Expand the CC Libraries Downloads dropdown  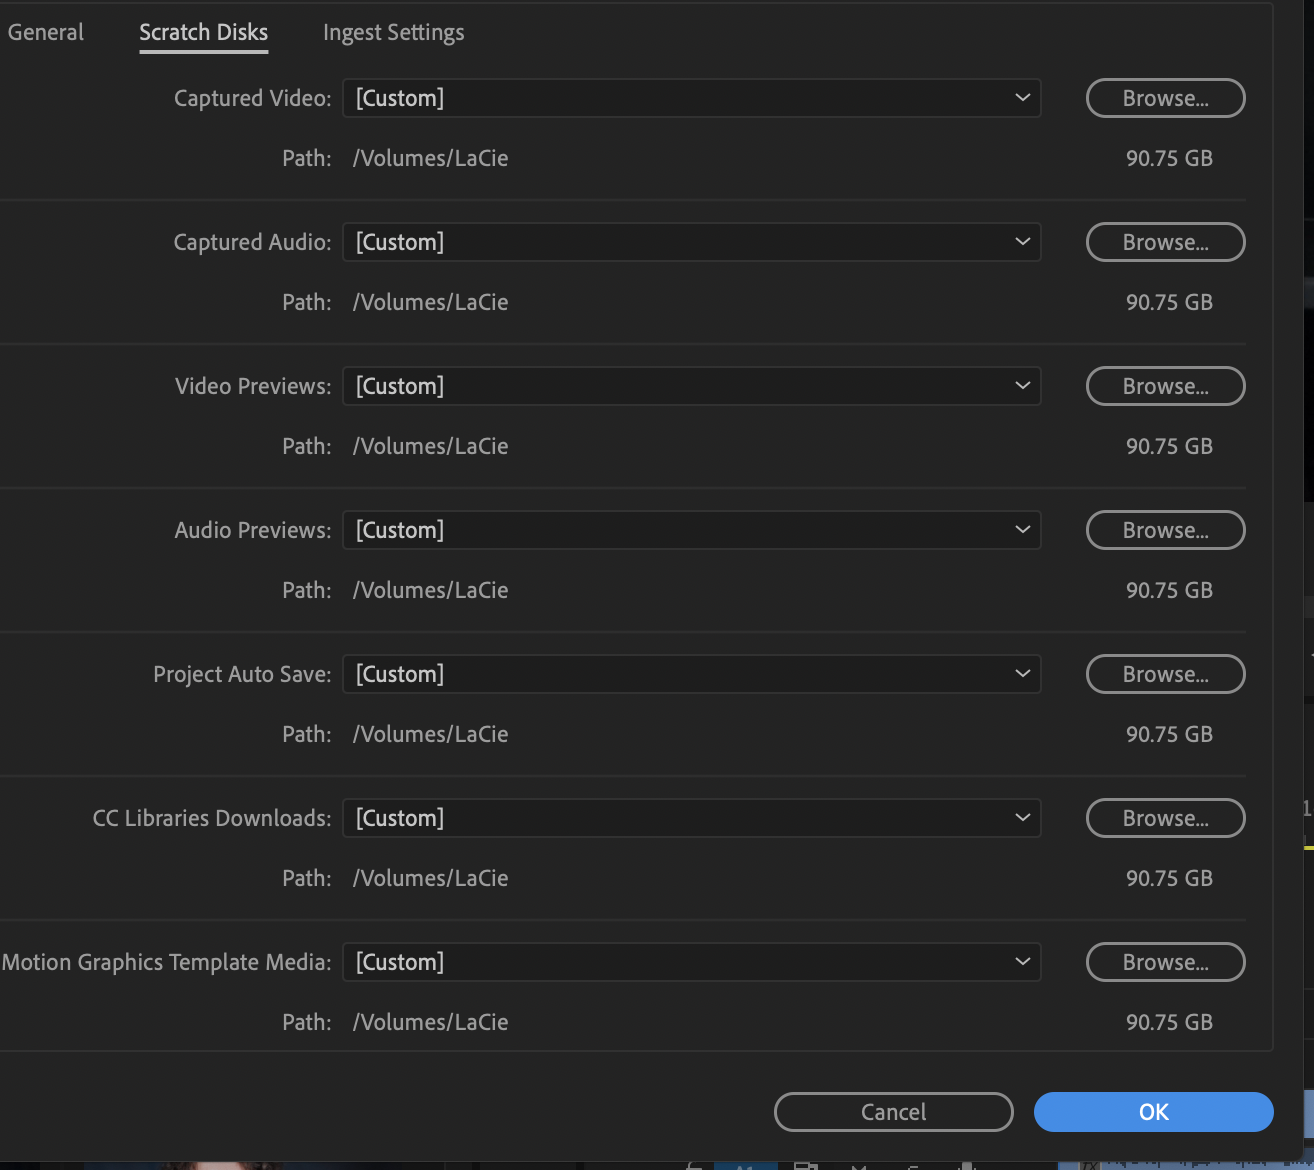point(691,818)
